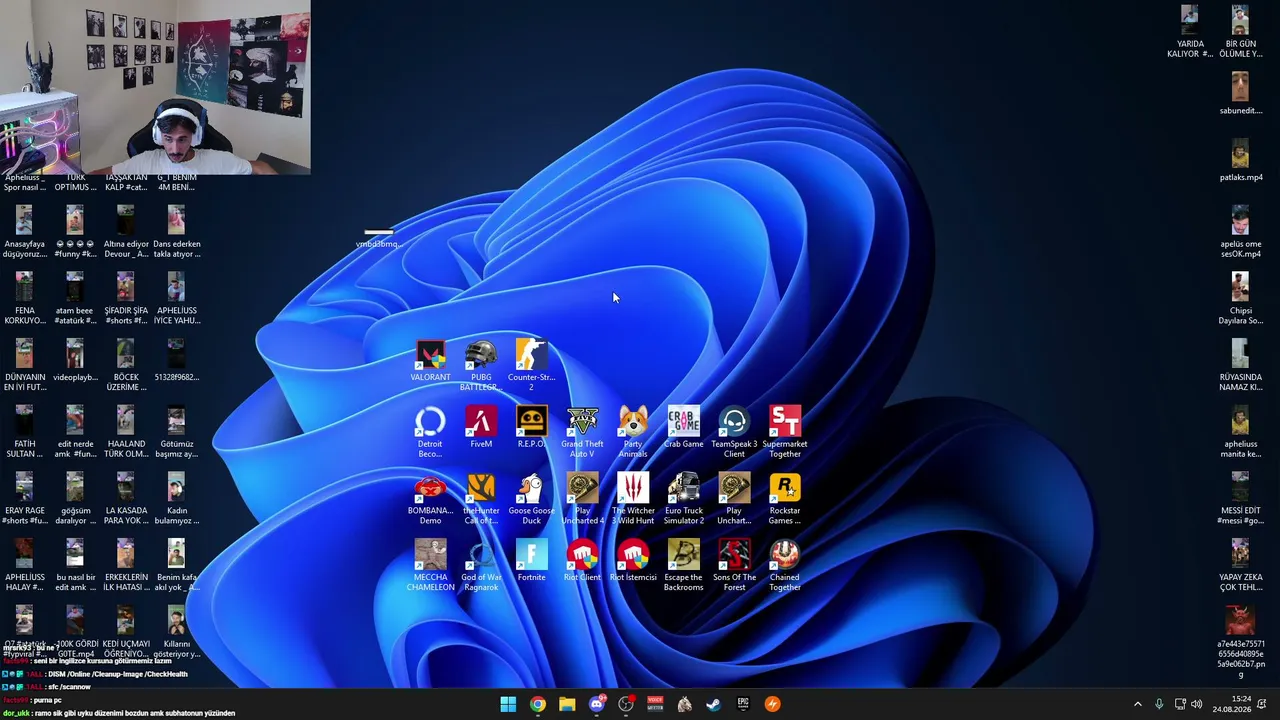Select YAPAY ZEKA ÇOK TEHL video

click(x=1241, y=566)
